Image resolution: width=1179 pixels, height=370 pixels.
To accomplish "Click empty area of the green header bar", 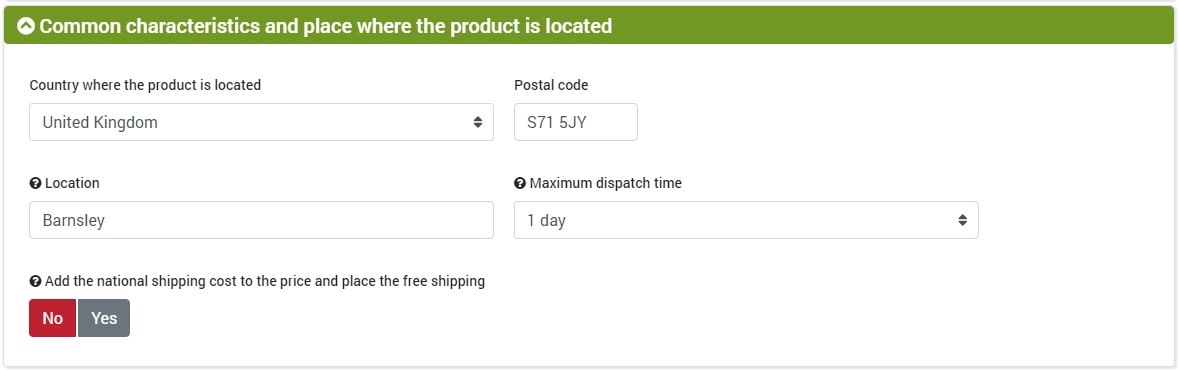I will click(887, 26).
